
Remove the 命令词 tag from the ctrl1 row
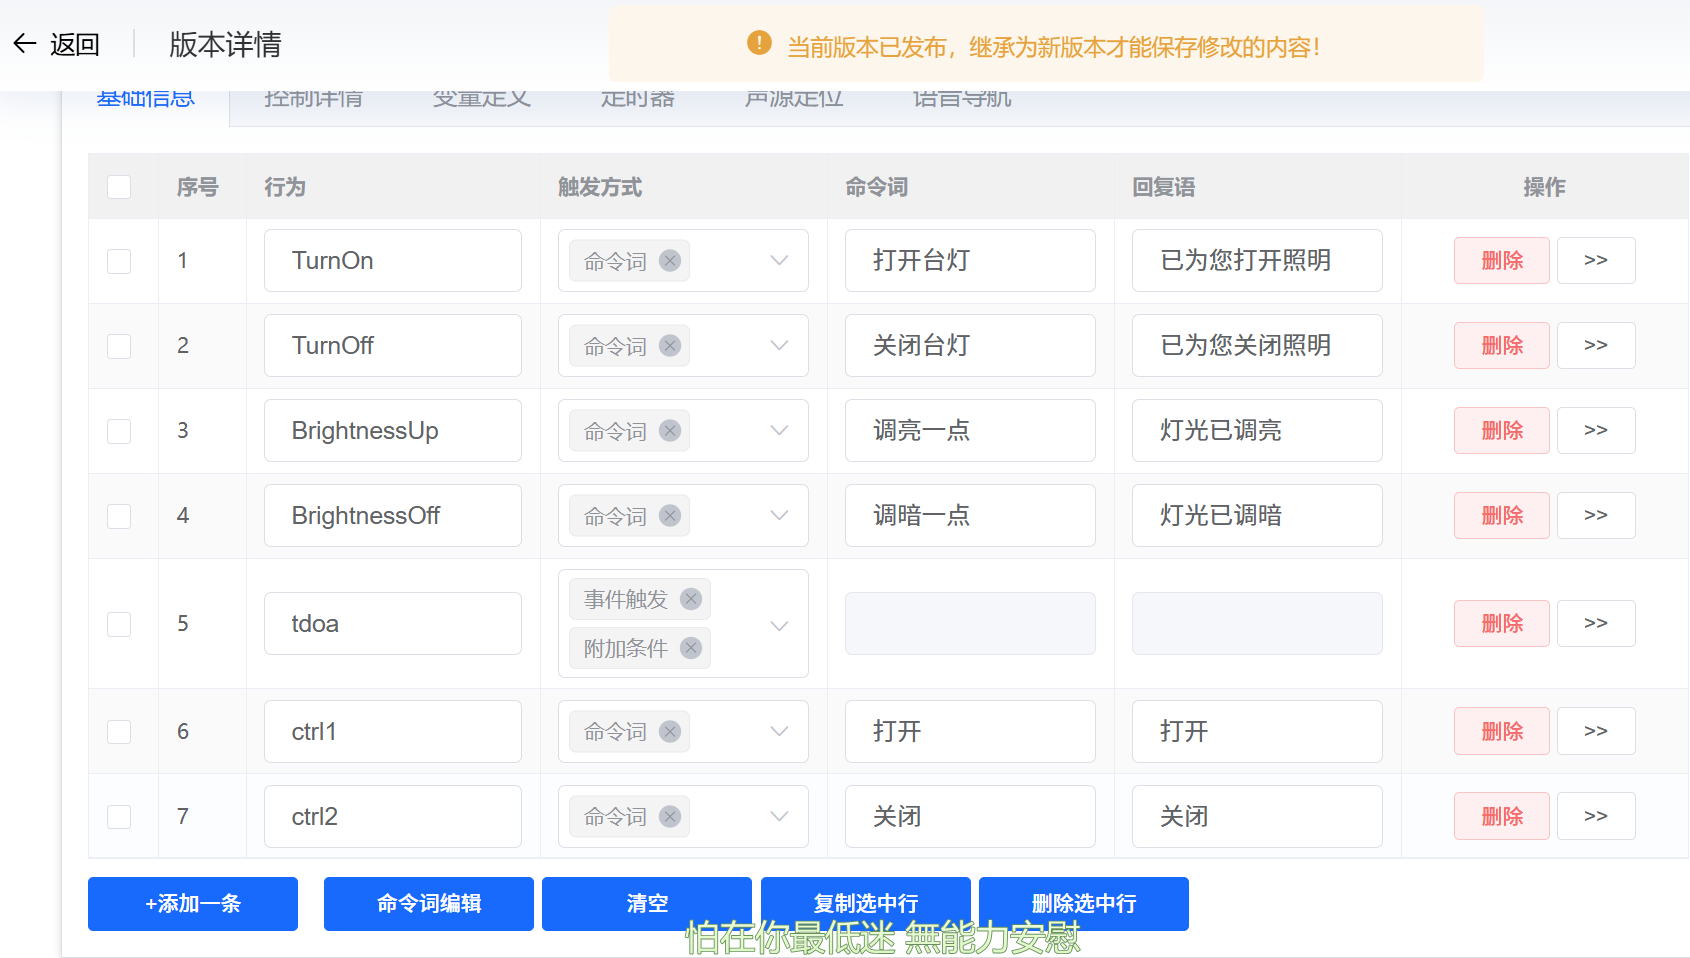pos(669,731)
